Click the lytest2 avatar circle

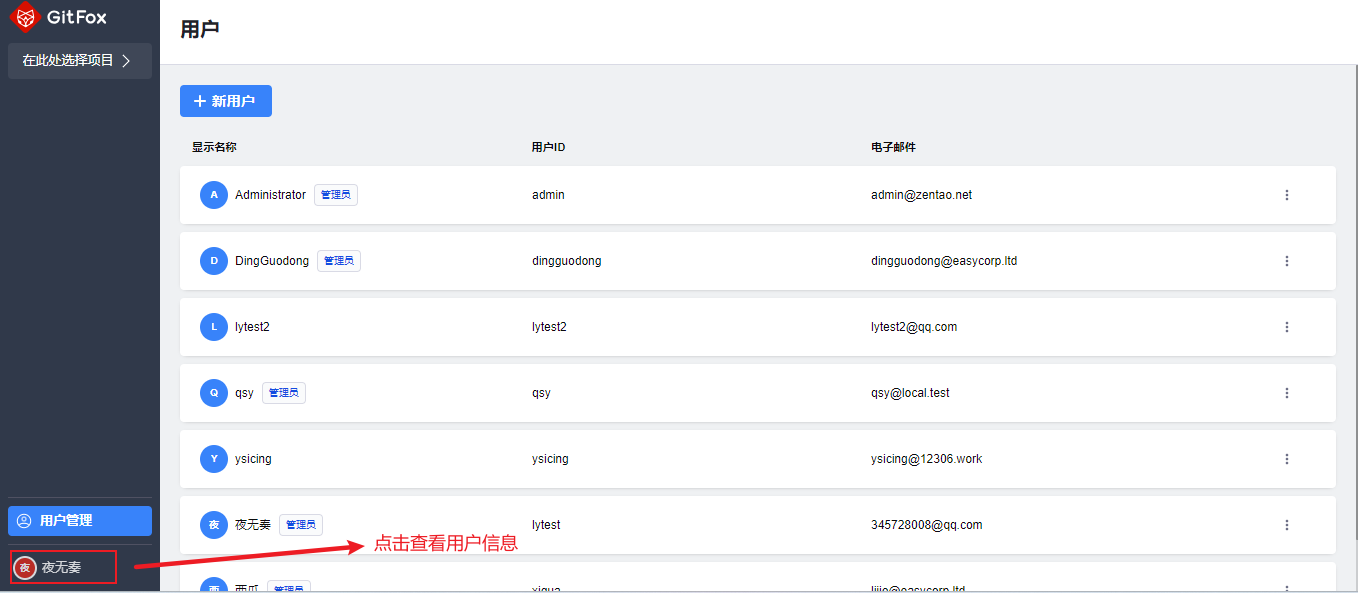point(214,327)
